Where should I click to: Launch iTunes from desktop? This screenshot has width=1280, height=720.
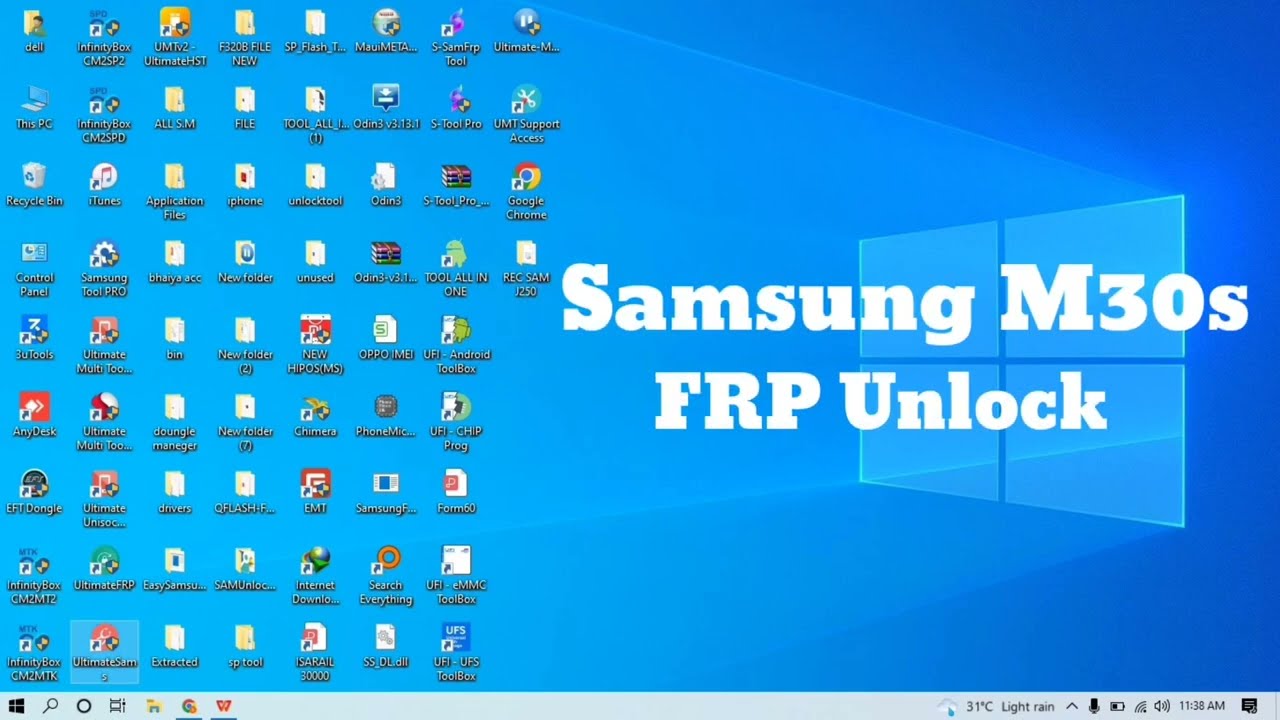coord(104,184)
